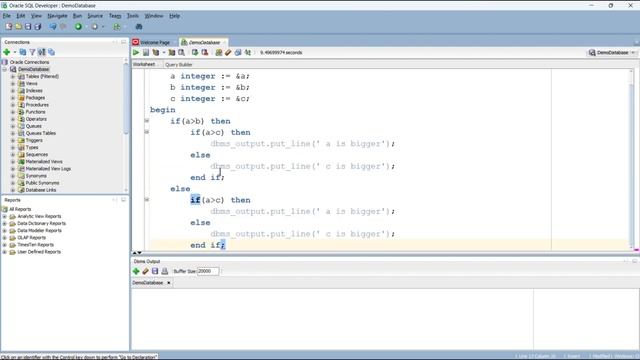Open the Tools menu
The width and height of the screenshot is (640, 360).
133,16
